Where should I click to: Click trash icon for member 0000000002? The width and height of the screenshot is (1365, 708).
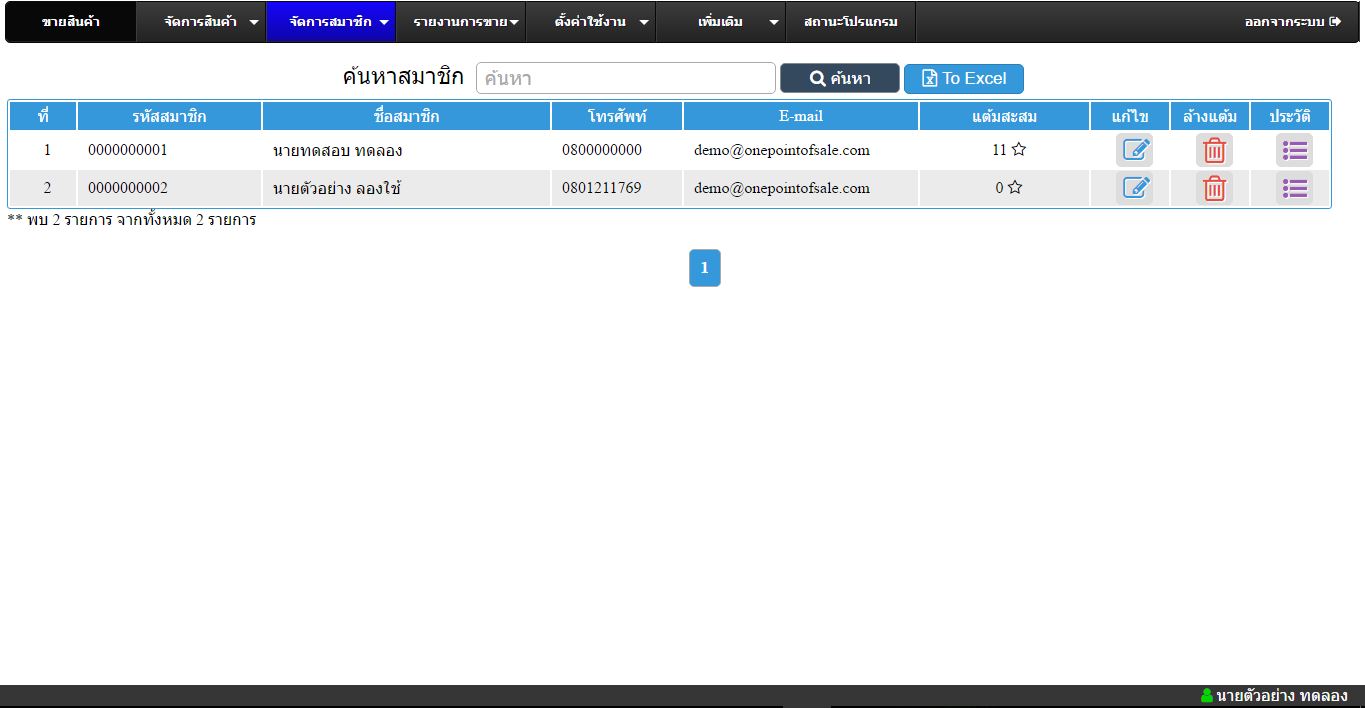pos(1214,188)
